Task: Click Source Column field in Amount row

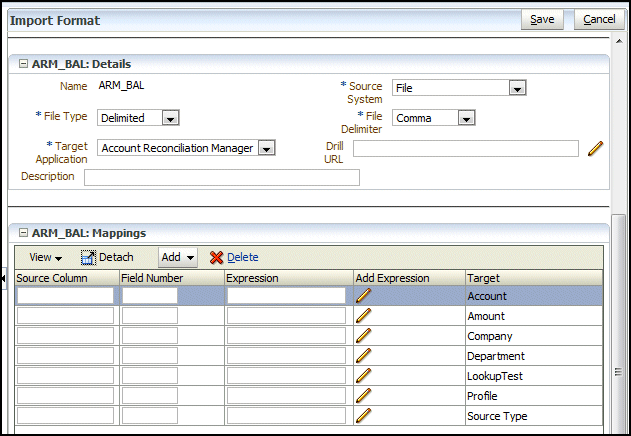Action: click(x=65, y=316)
